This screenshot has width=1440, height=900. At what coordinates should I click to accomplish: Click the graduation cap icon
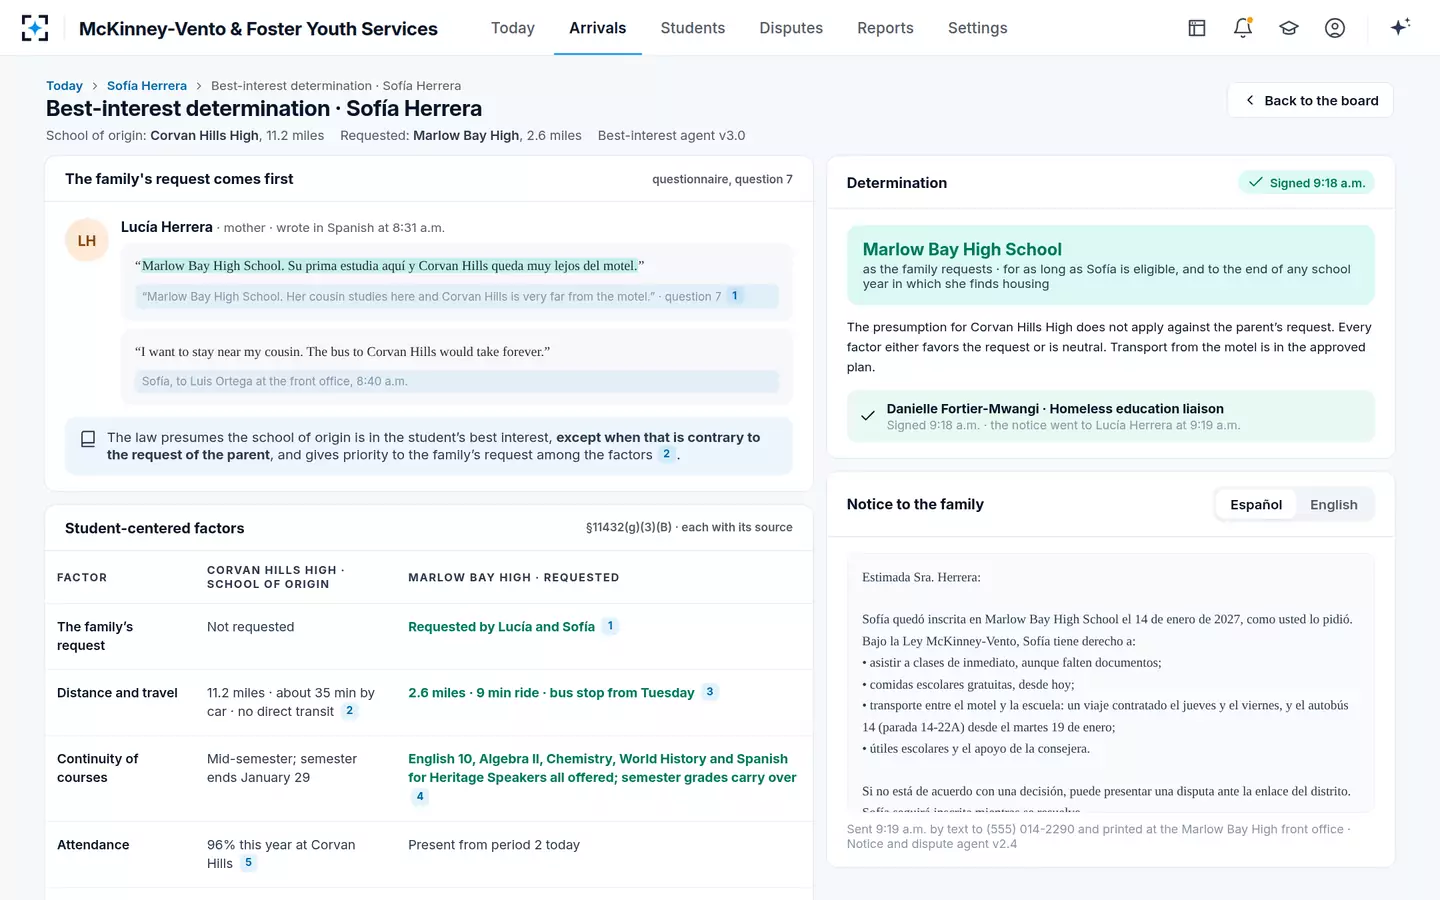click(x=1289, y=28)
